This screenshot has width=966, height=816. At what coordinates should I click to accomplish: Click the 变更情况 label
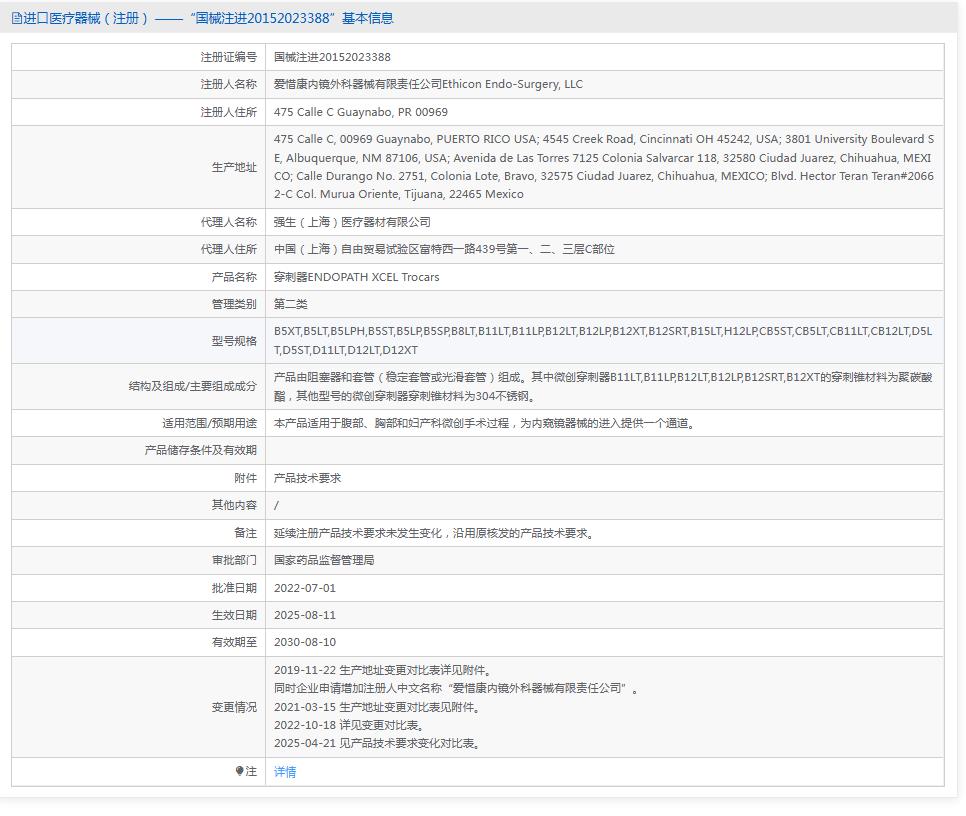pos(234,707)
